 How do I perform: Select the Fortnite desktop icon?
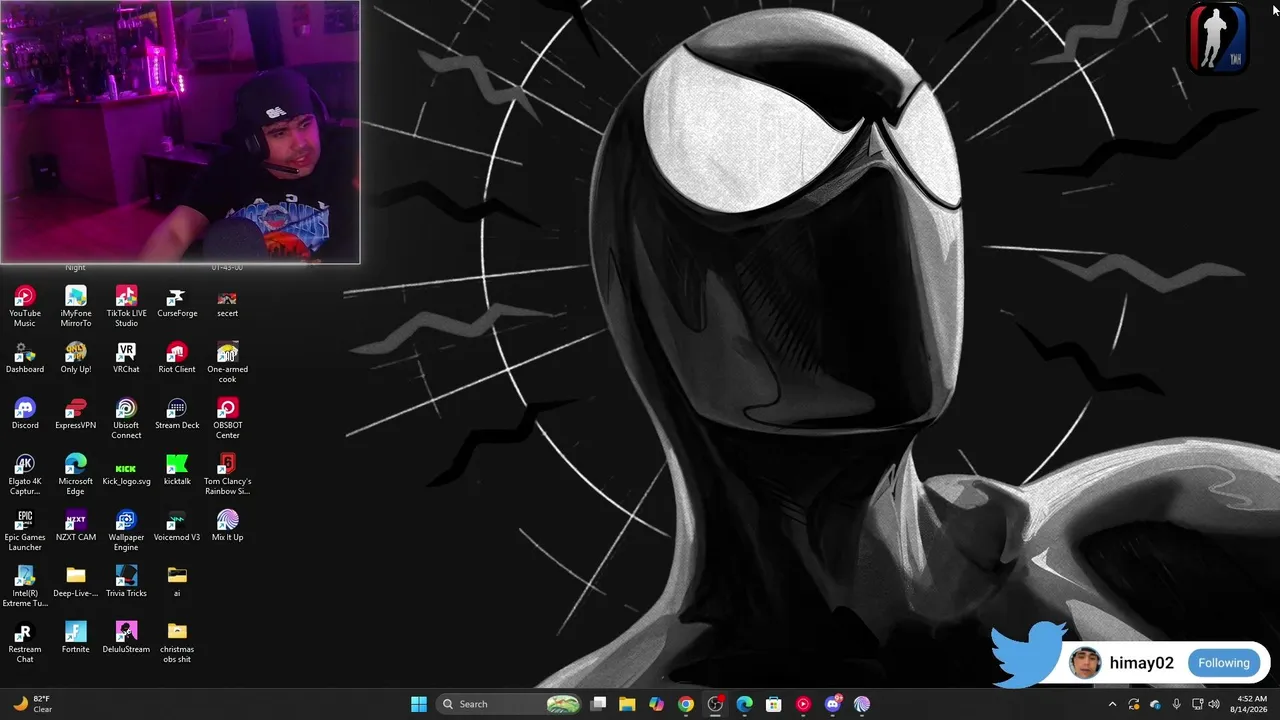pos(76,638)
